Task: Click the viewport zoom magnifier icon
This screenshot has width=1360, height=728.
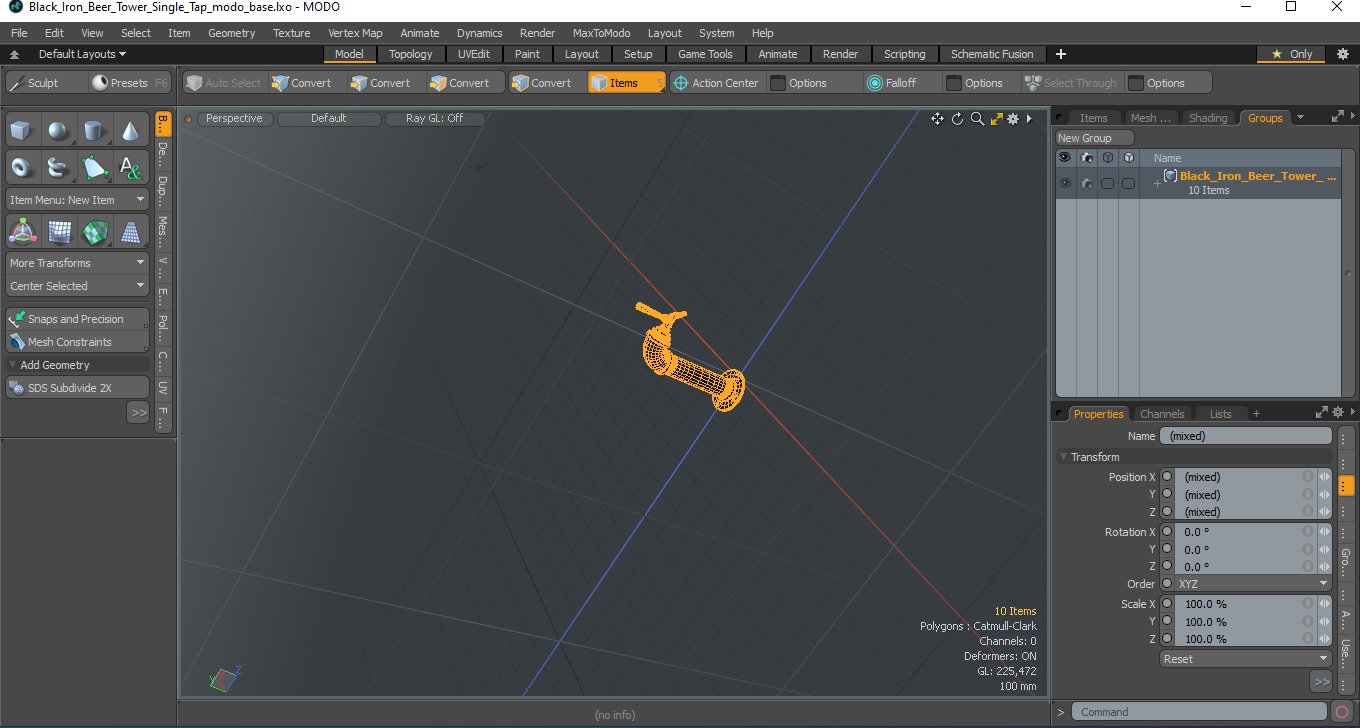Action: (x=977, y=119)
